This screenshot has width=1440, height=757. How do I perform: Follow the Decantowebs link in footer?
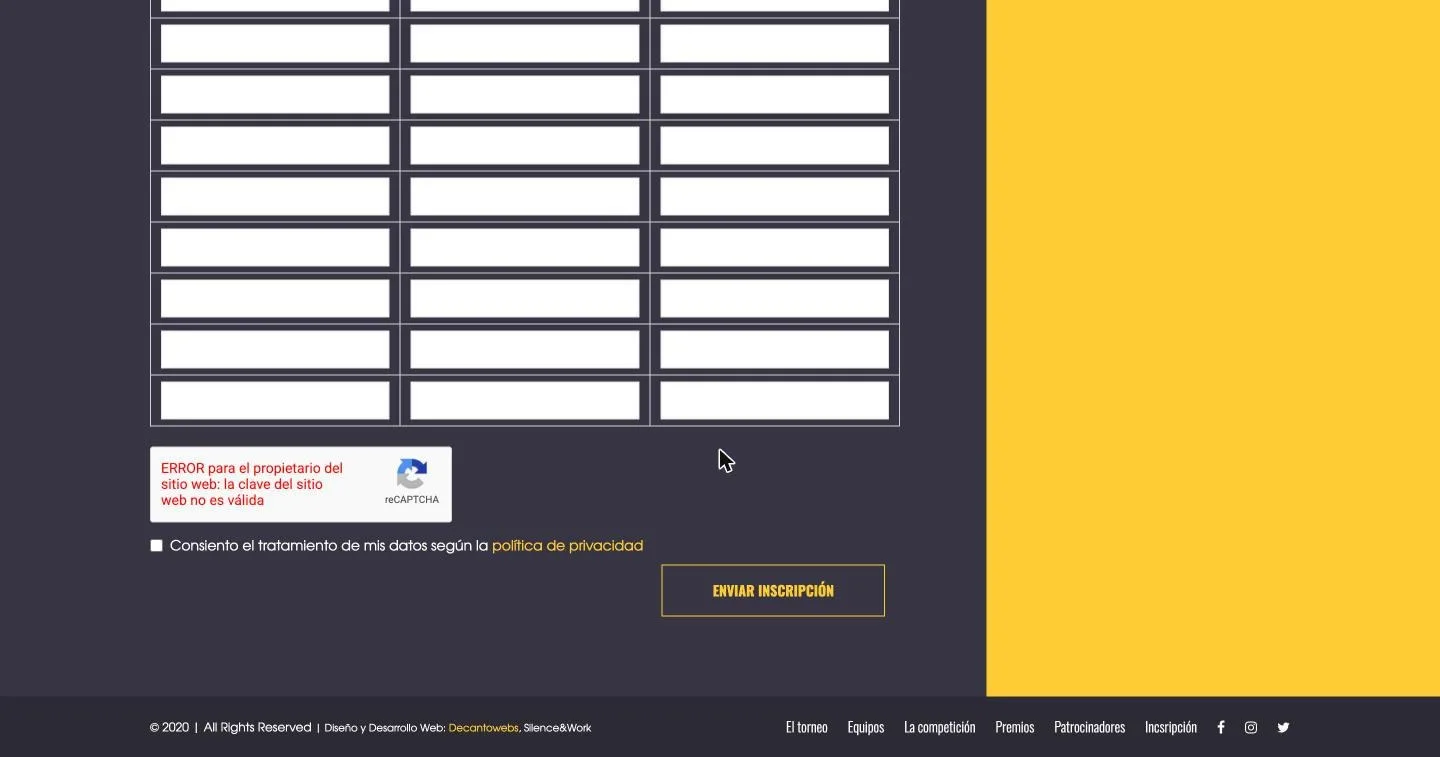(x=483, y=728)
